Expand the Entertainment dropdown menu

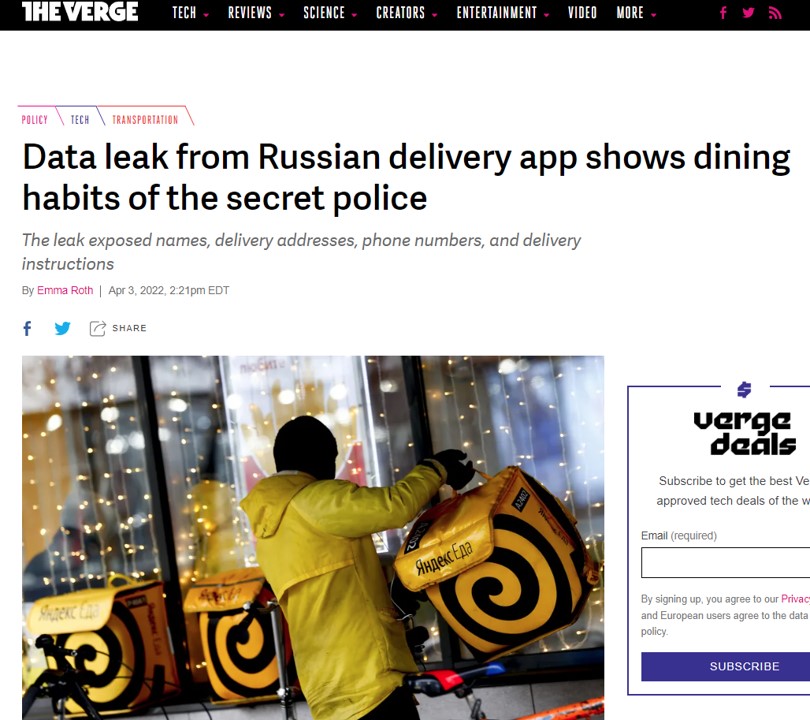[503, 13]
